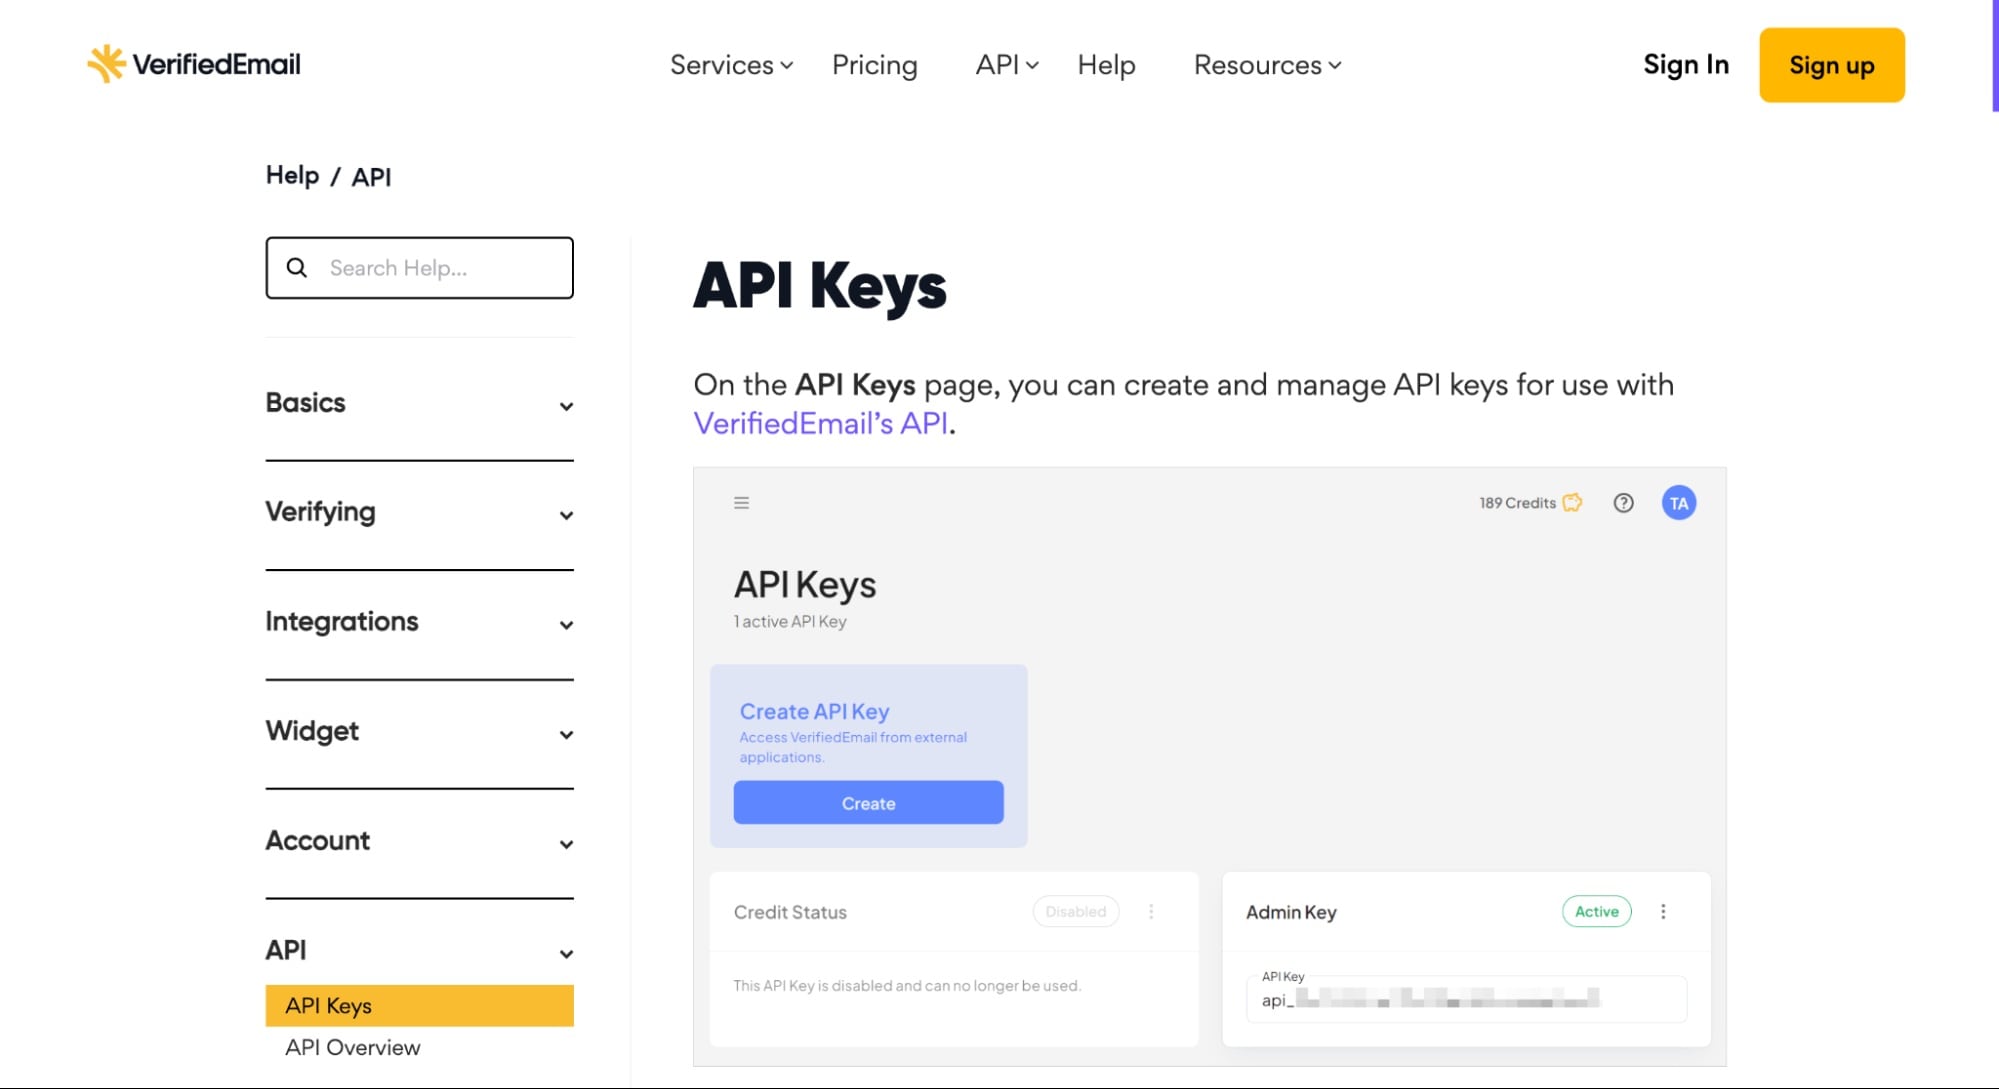Open the TA user avatar menu
The height and width of the screenshot is (1089, 1999).
tap(1679, 503)
